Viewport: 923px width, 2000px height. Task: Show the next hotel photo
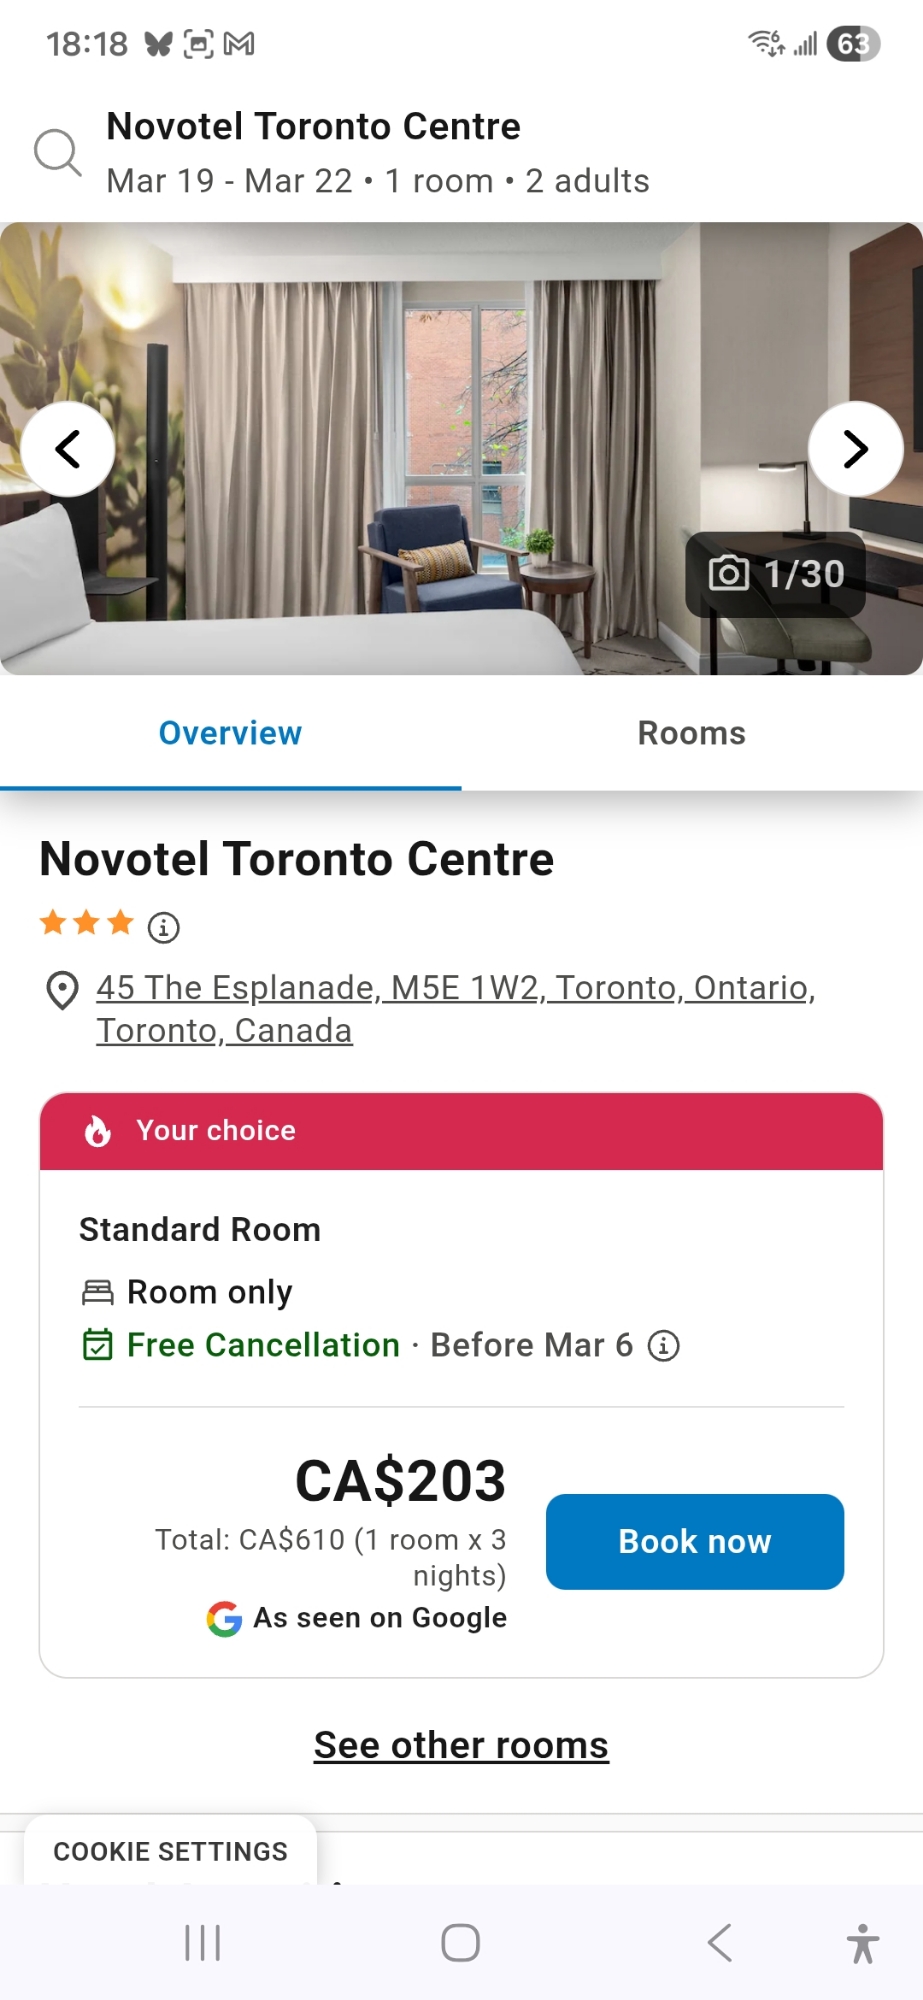pos(855,449)
